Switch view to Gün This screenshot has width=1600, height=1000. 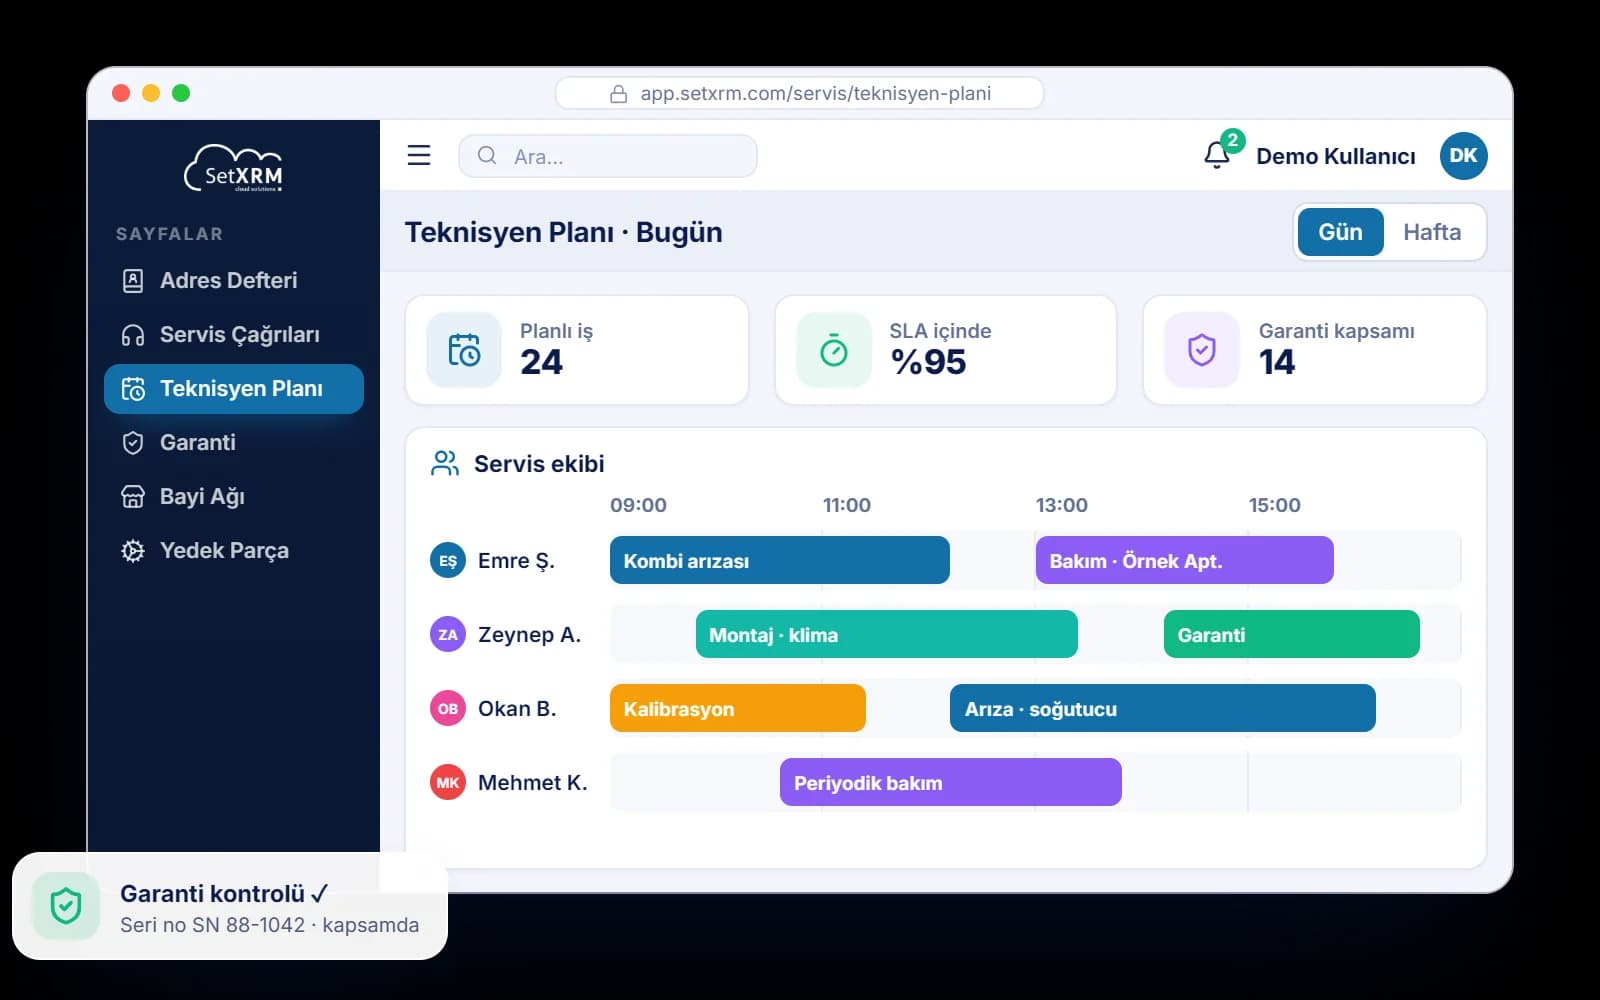(1340, 232)
